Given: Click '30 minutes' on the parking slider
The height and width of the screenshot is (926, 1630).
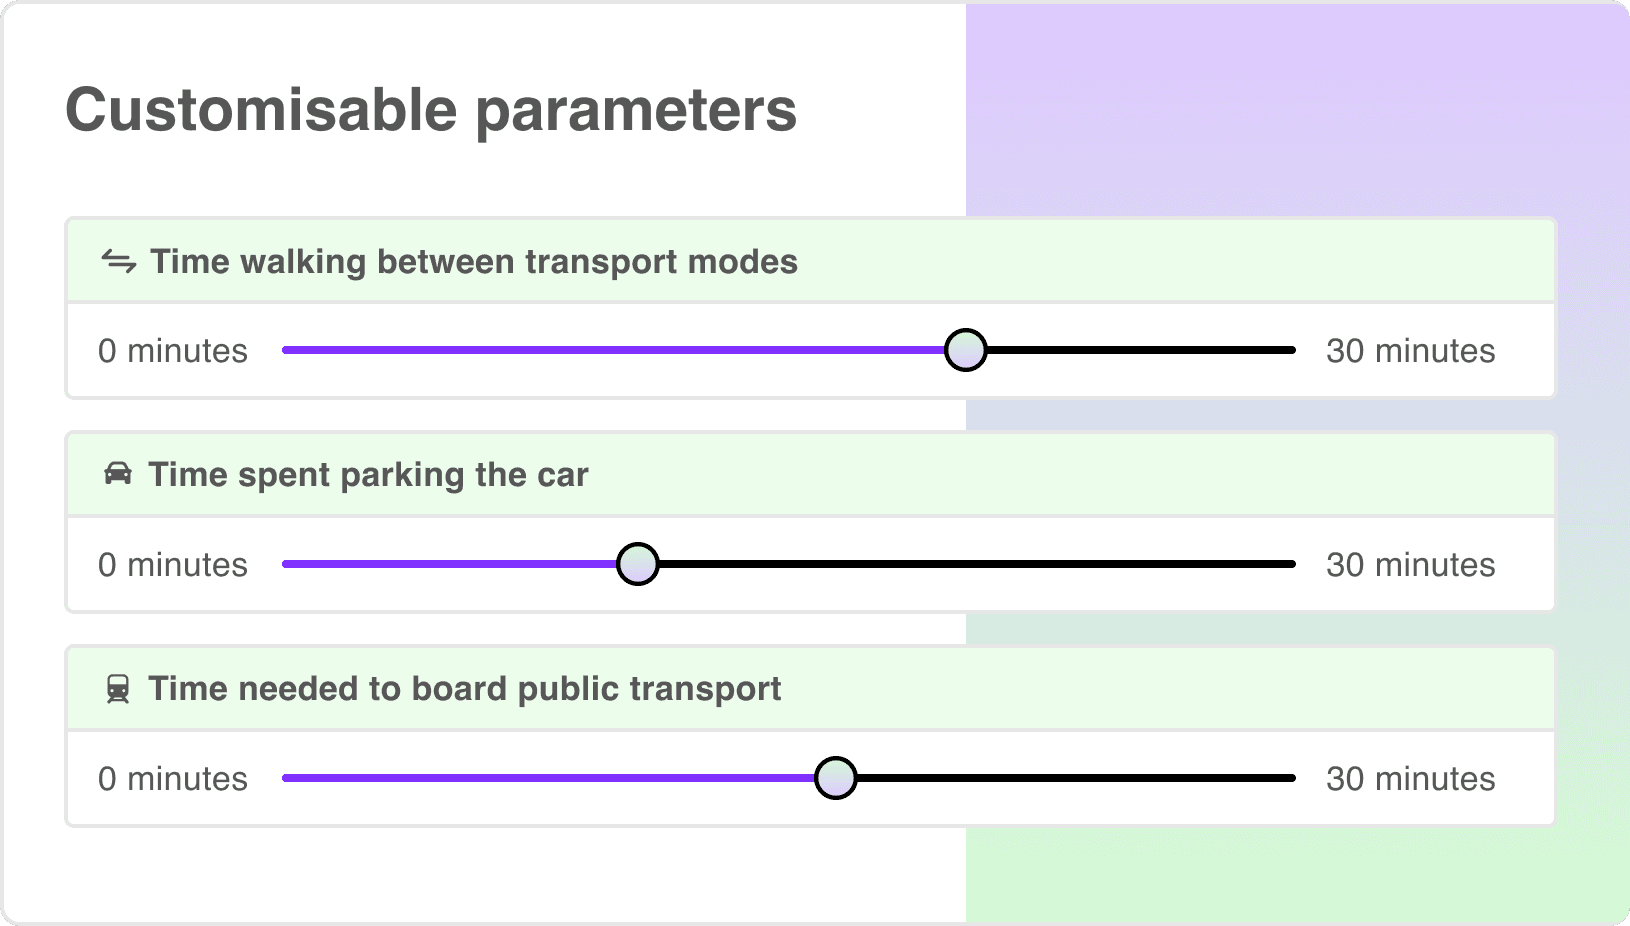Looking at the screenshot, I should point(1410,564).
